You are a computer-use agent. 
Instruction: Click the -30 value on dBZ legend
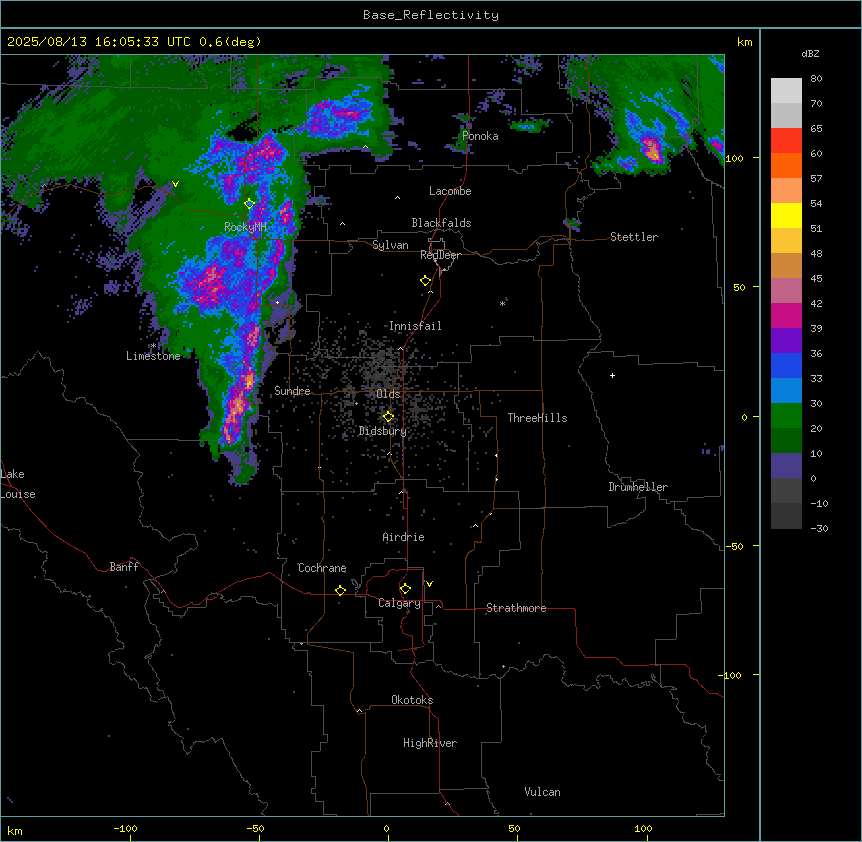point(819,529)
